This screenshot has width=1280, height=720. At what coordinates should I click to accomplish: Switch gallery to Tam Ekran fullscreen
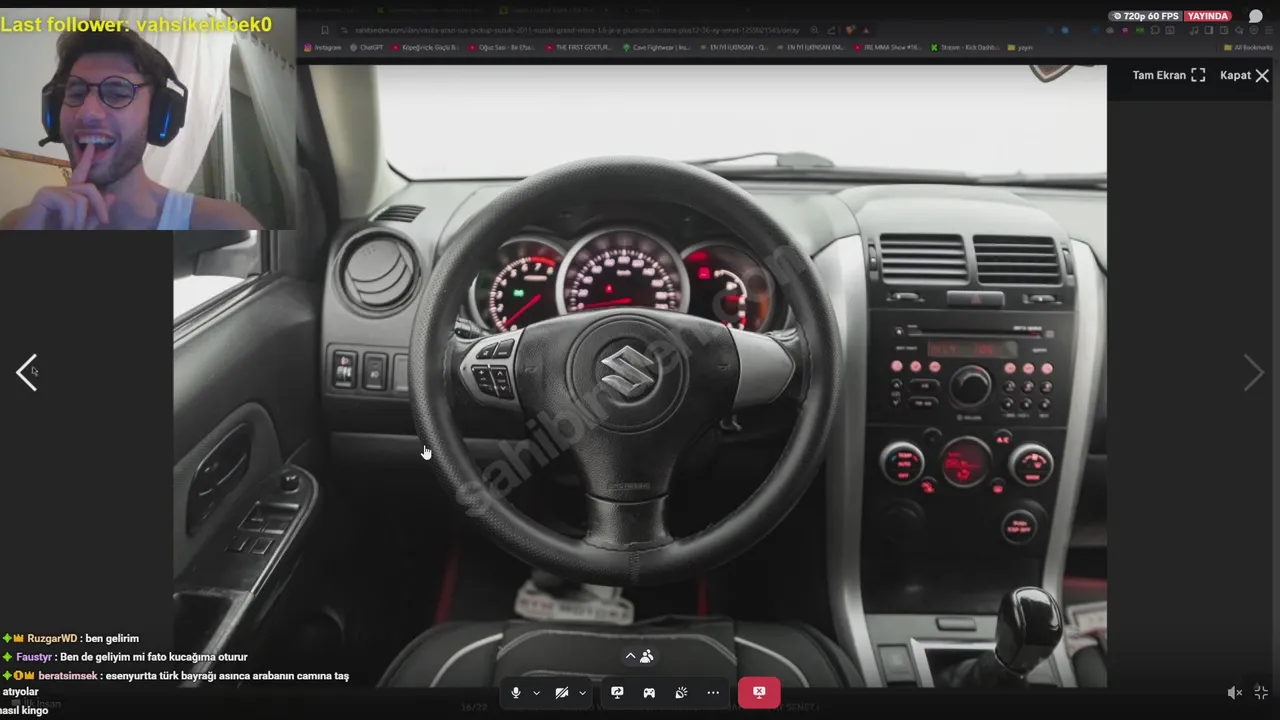point(1169,75)
